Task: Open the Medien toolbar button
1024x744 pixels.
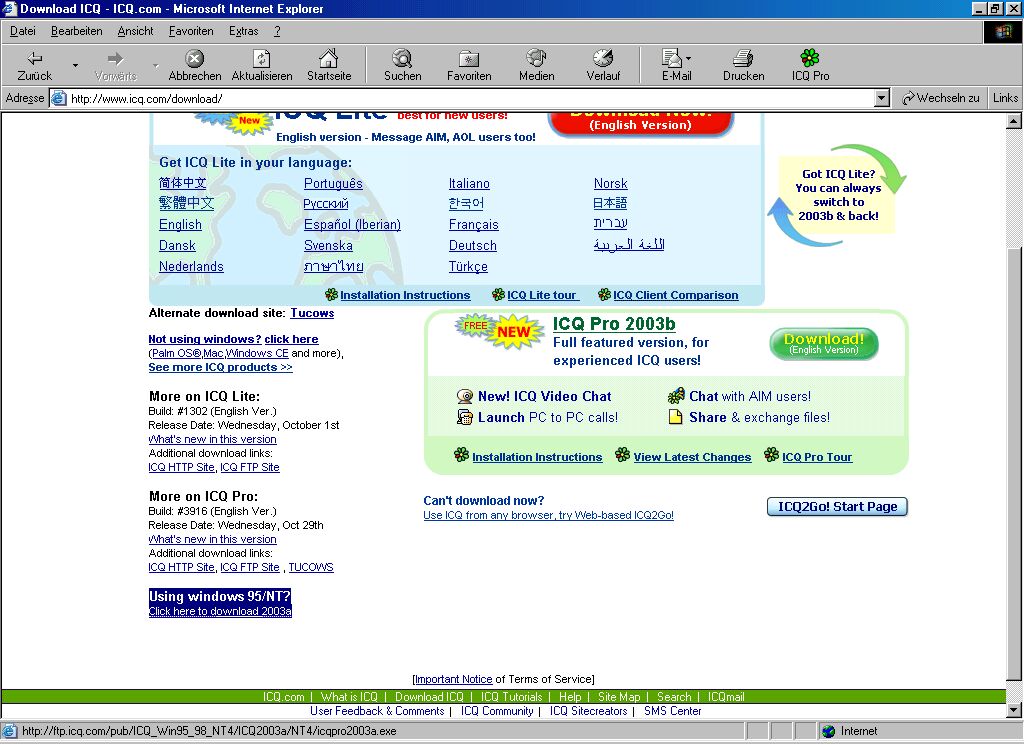Action: 536,66
